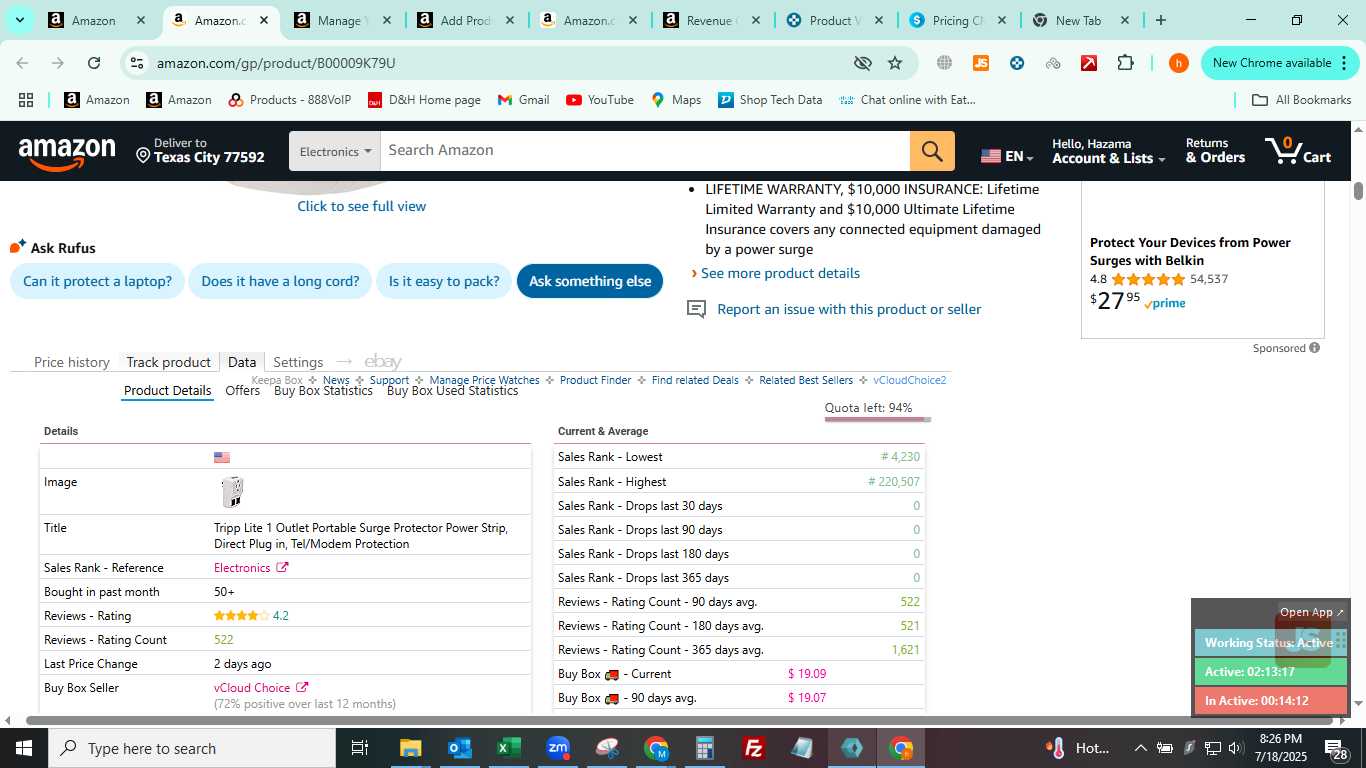Click the Amazon logo in header
The height and width of the screenshot is (768, 1366).
tap(67, 153)
